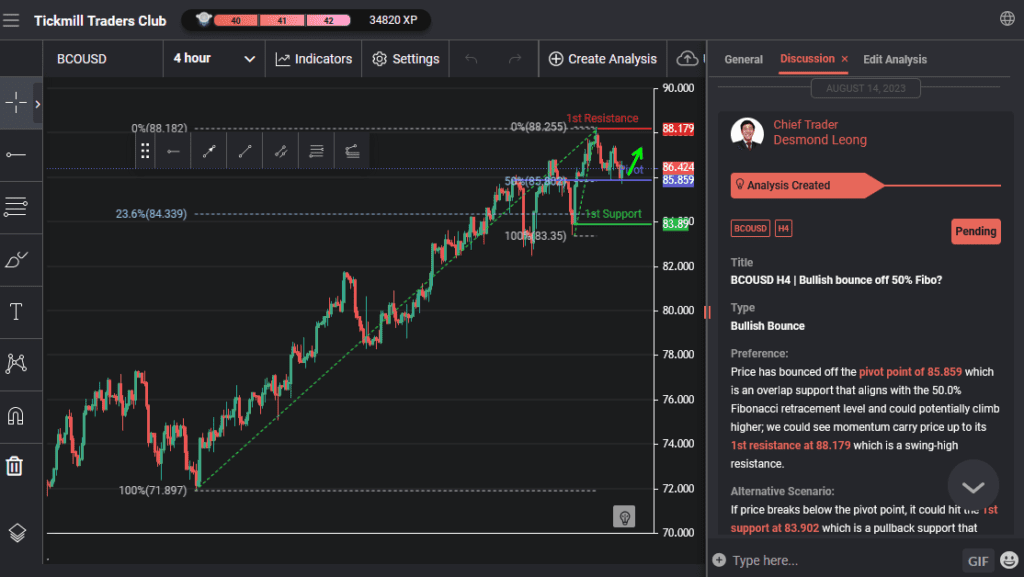Select the Fib channel tool in floating toolbar

pyautogui.click(x=353, y=151)
